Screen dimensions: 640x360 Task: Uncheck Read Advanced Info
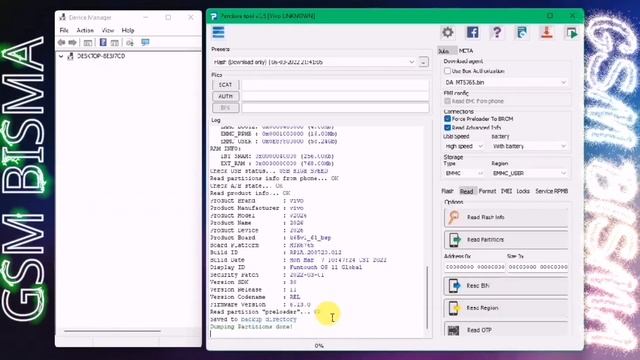(447, 127)
